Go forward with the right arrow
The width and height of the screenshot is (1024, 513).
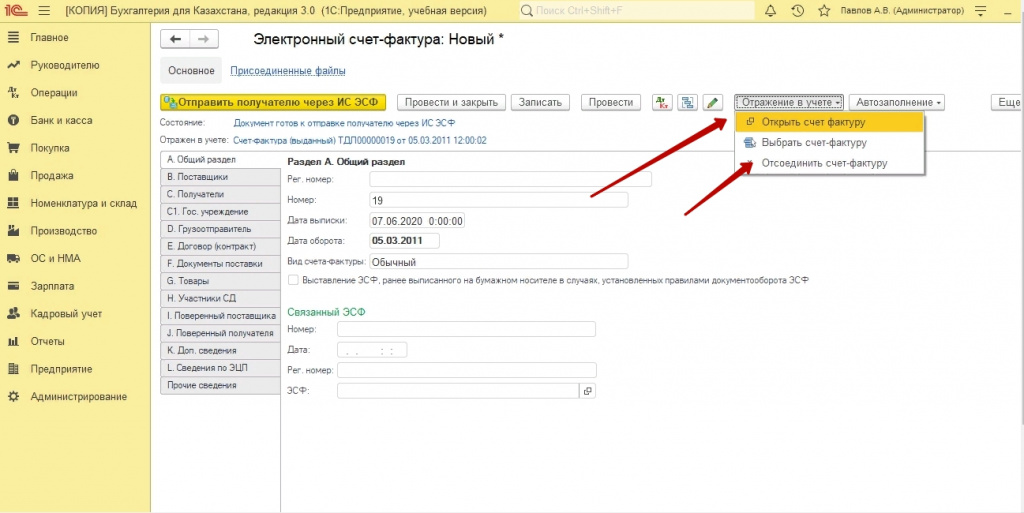click(204, 39)
